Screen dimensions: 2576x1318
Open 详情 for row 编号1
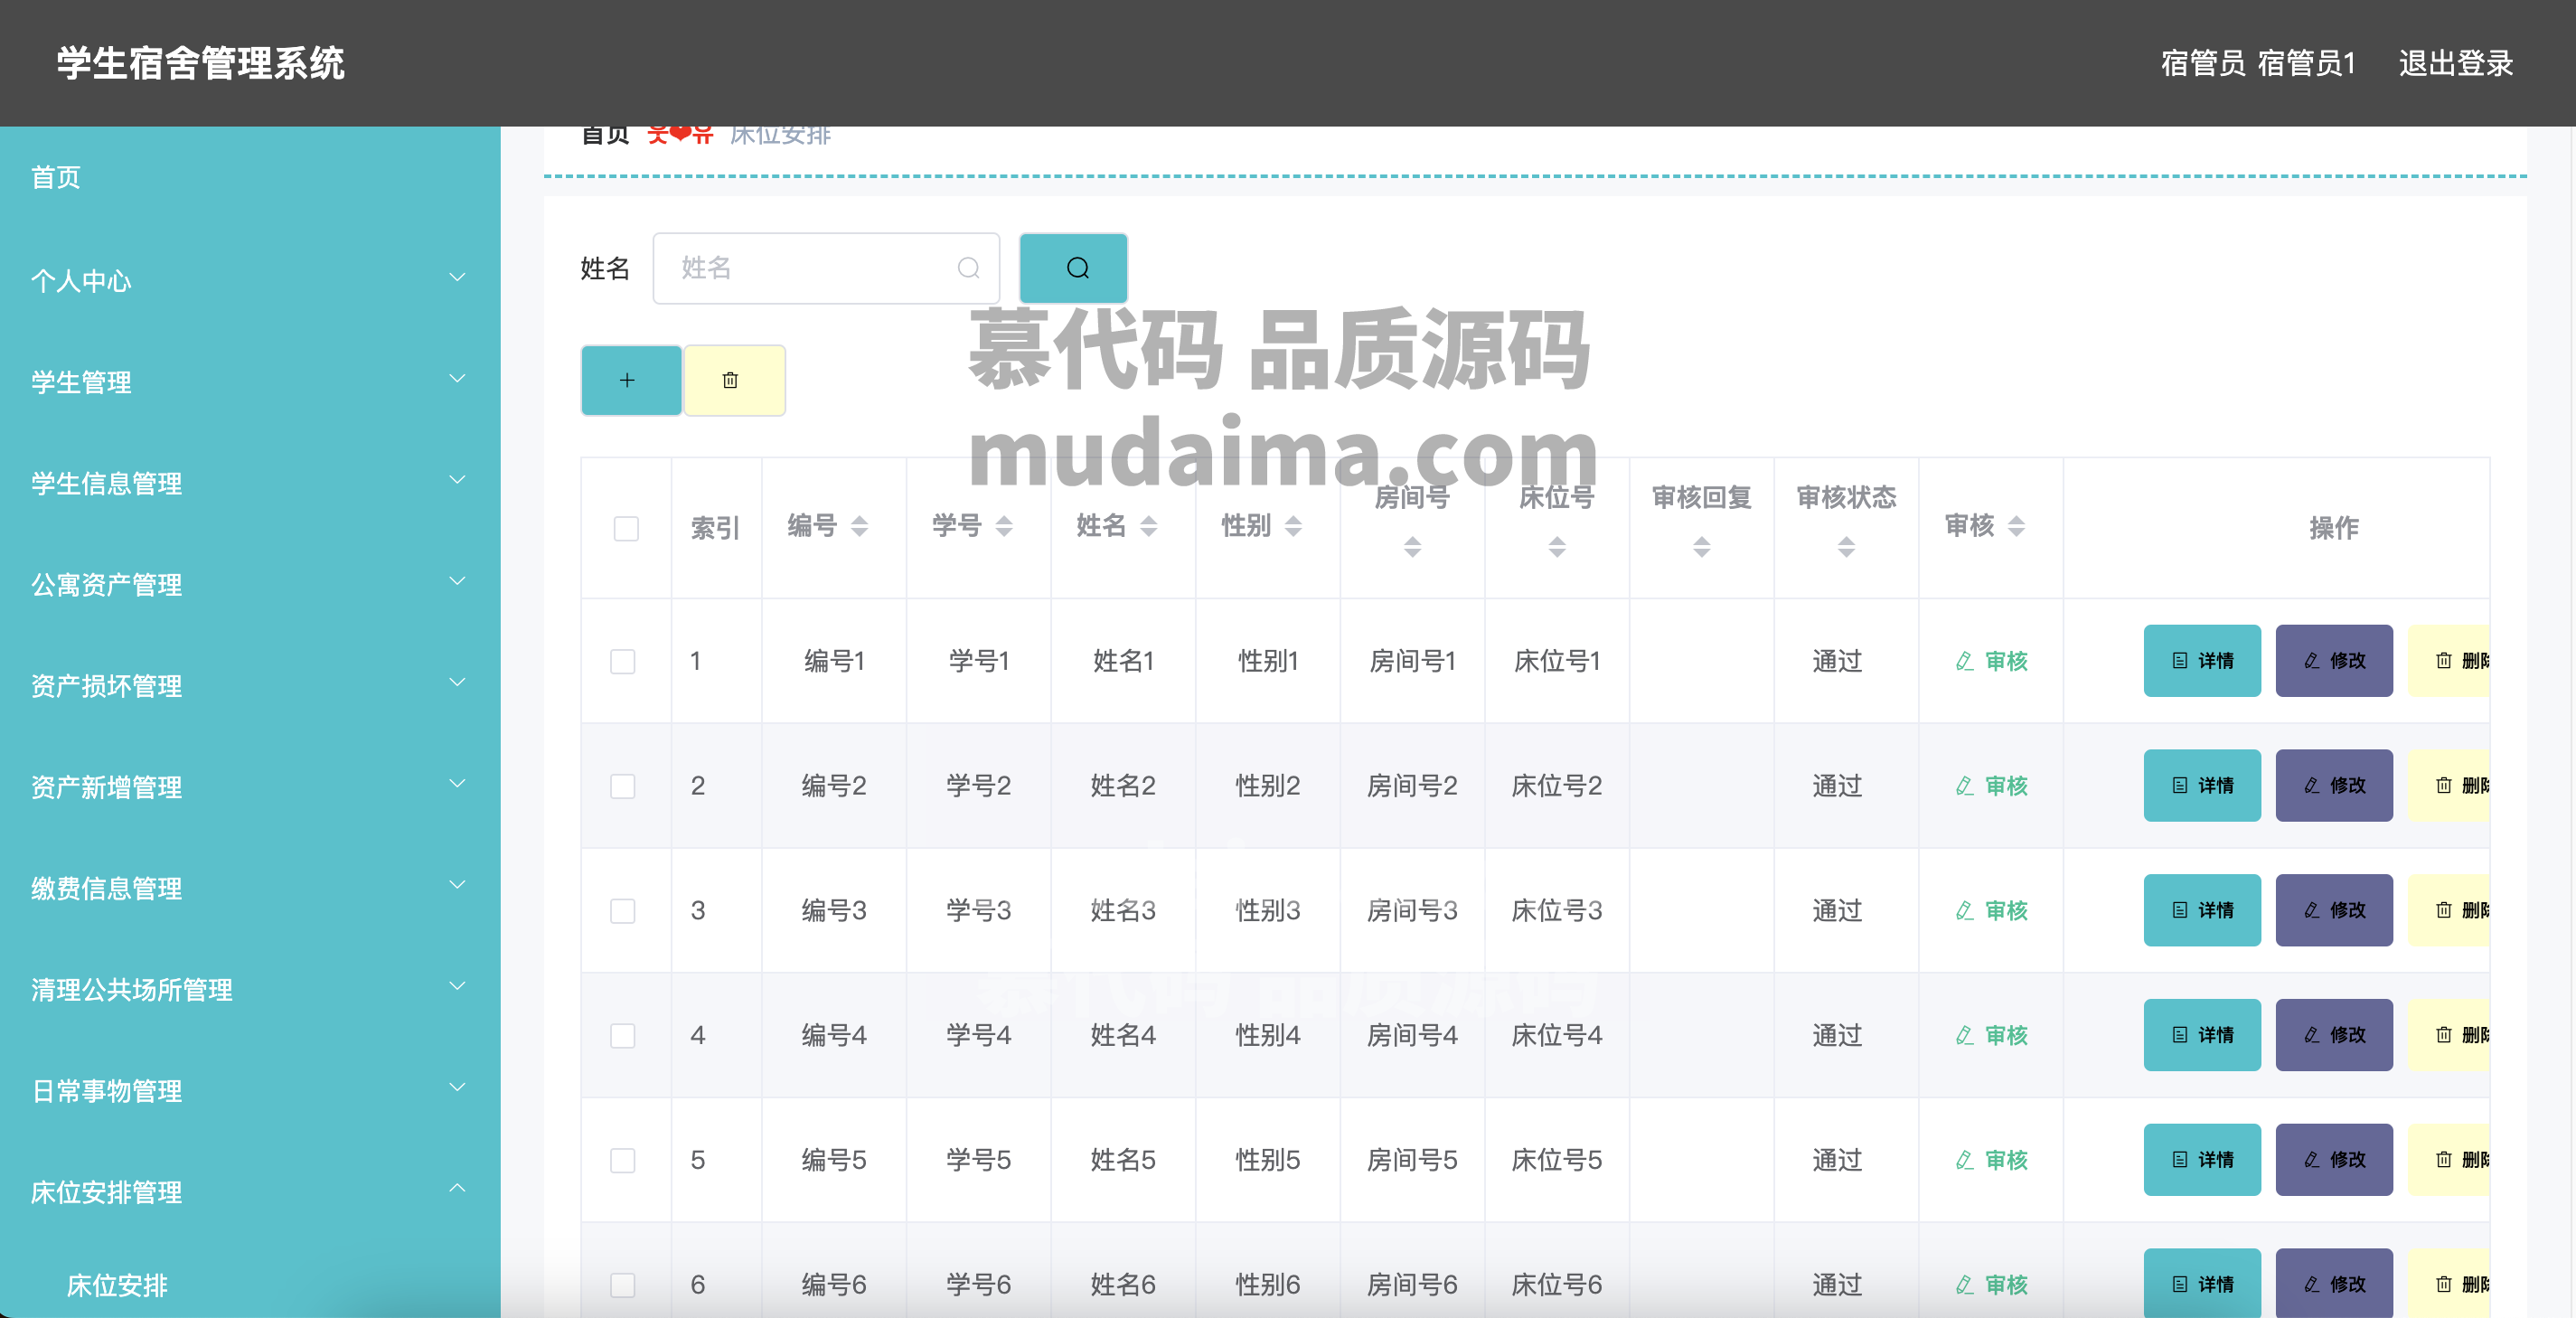pos(2202,661)
